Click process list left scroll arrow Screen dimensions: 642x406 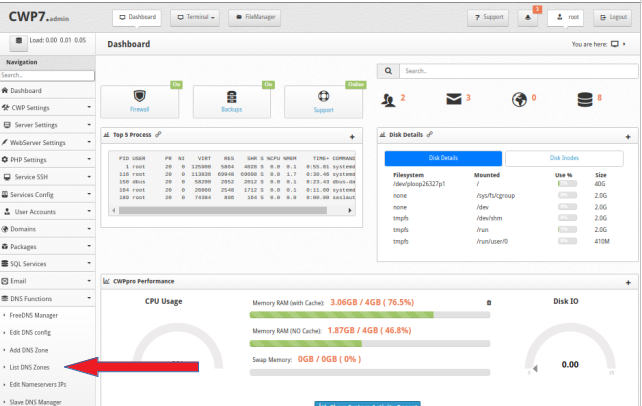(114, 210)
